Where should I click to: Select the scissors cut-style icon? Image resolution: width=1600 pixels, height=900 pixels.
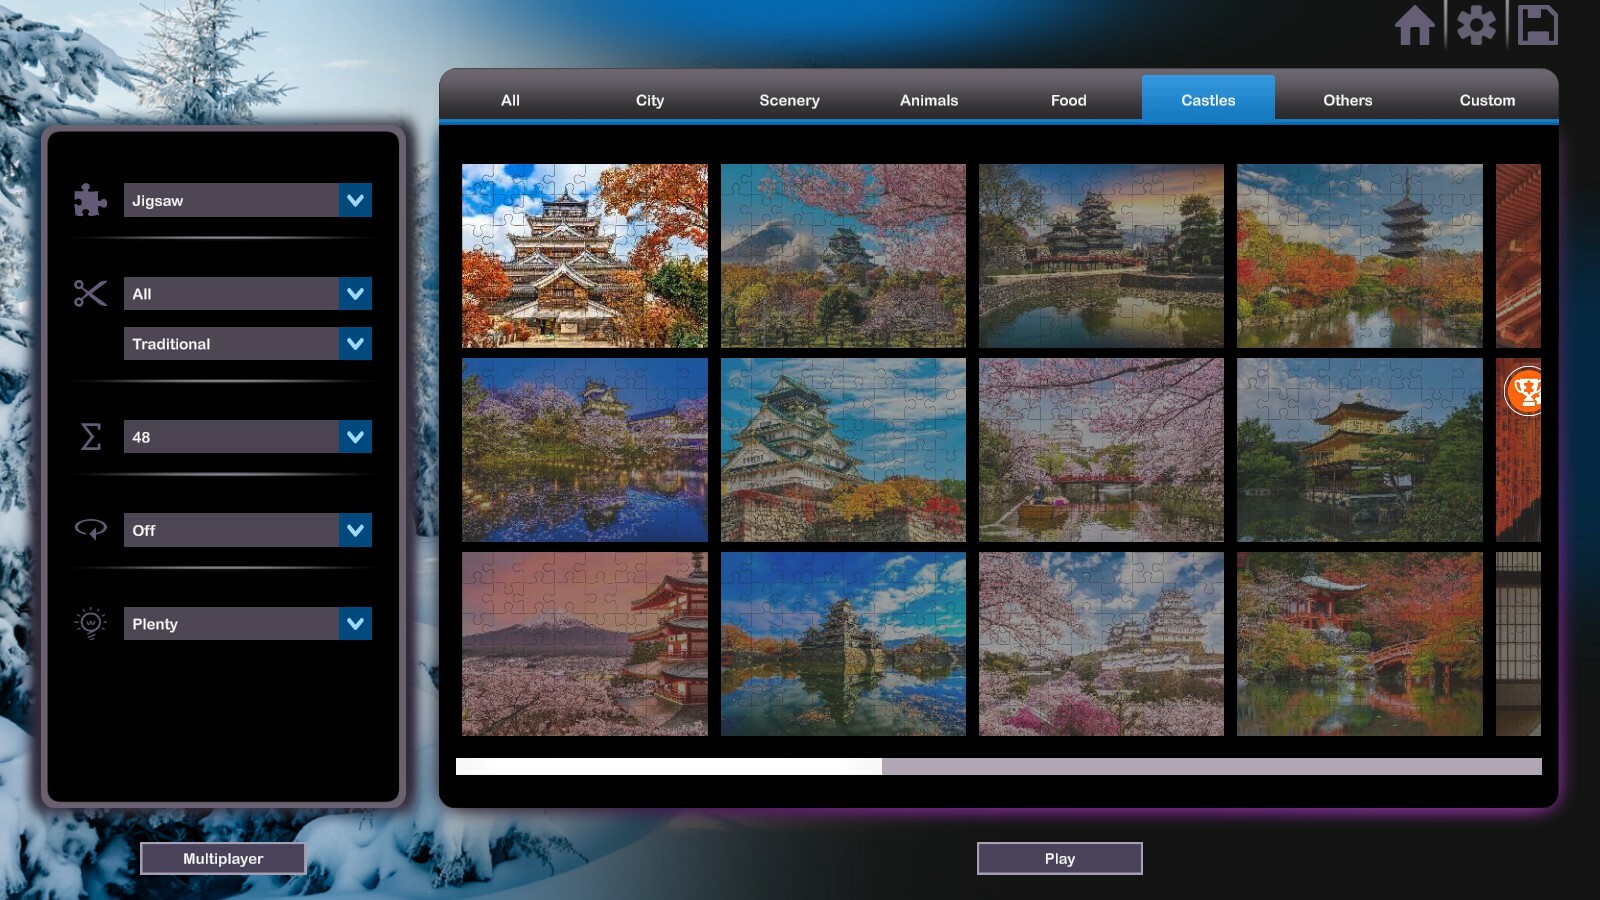(x=89, y=293)
